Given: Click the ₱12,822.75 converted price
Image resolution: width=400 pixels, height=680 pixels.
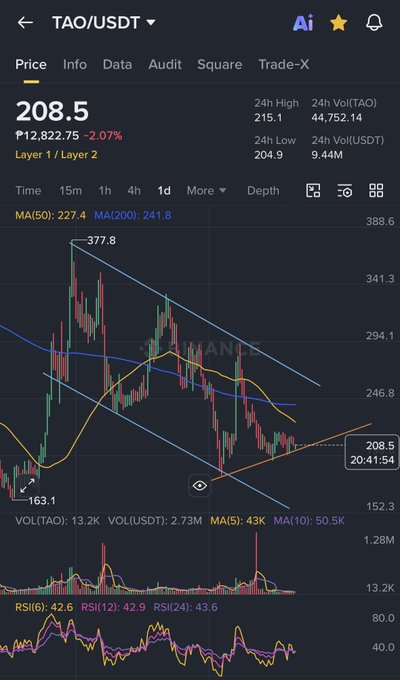Looking at the screenshot, I should pos(47,136).
